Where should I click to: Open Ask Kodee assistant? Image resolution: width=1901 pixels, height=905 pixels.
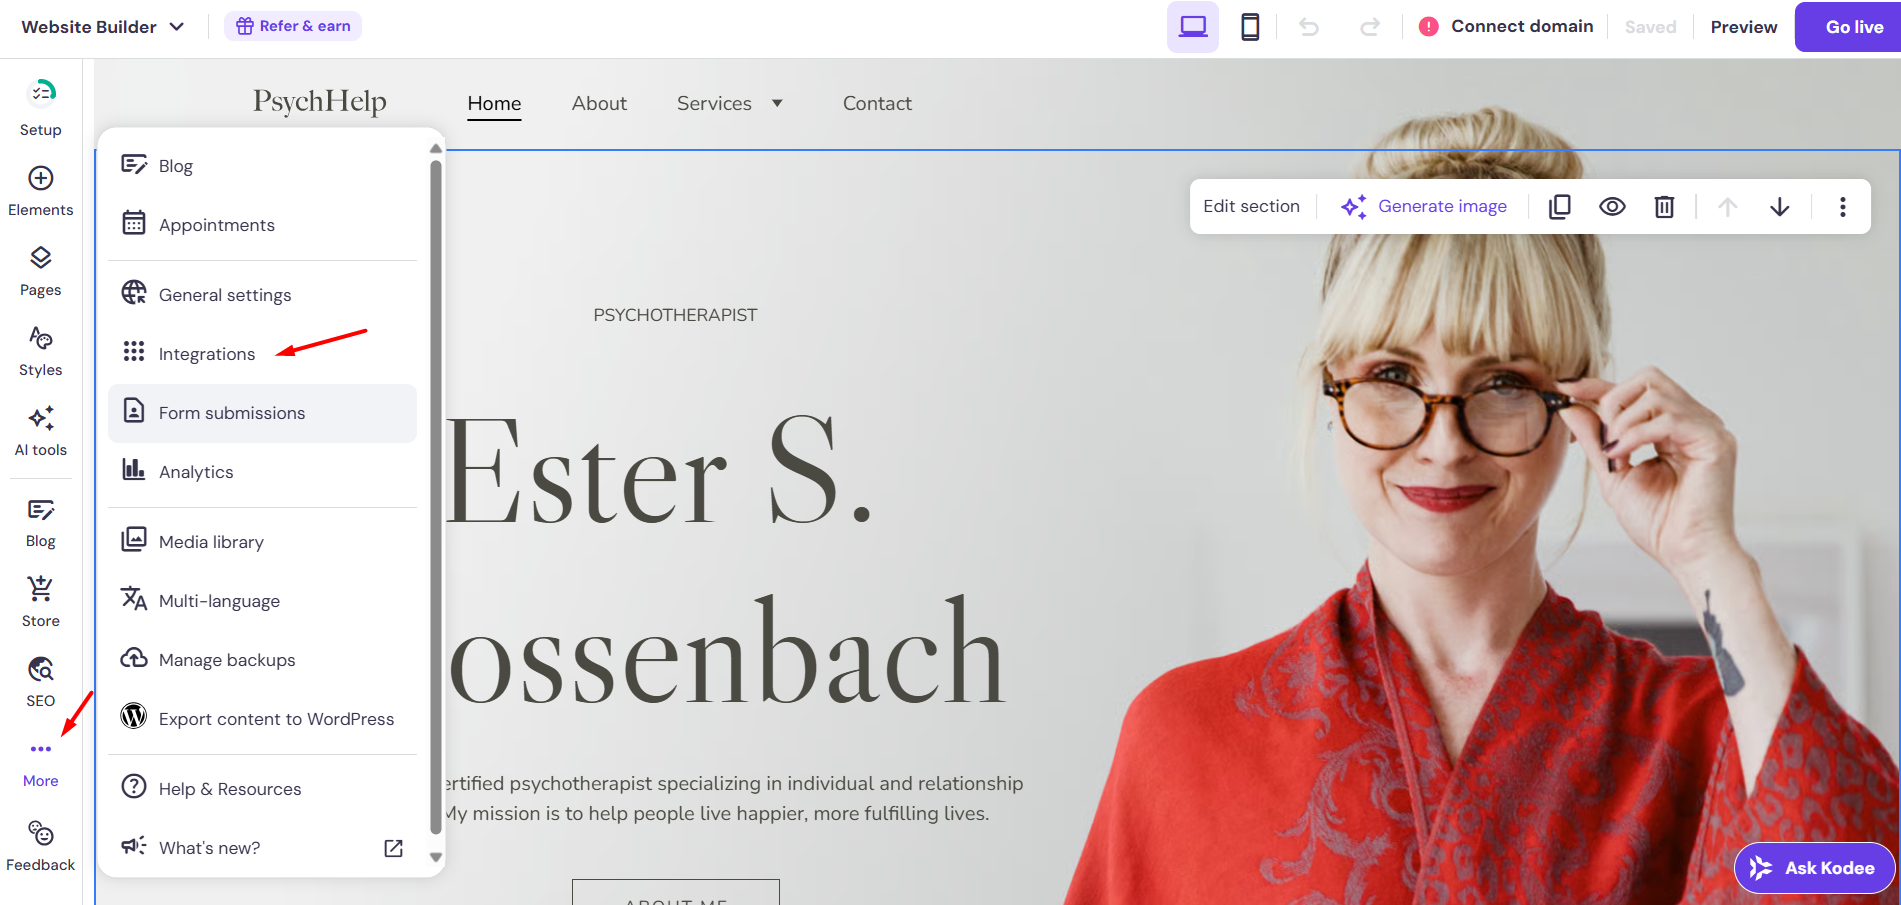coord(1814,868)
